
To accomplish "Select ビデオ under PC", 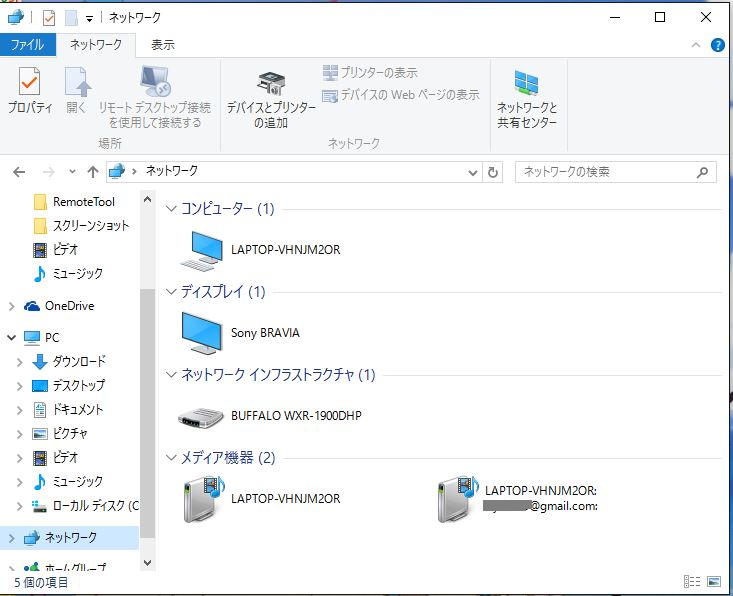I will (x=55, y=458).
